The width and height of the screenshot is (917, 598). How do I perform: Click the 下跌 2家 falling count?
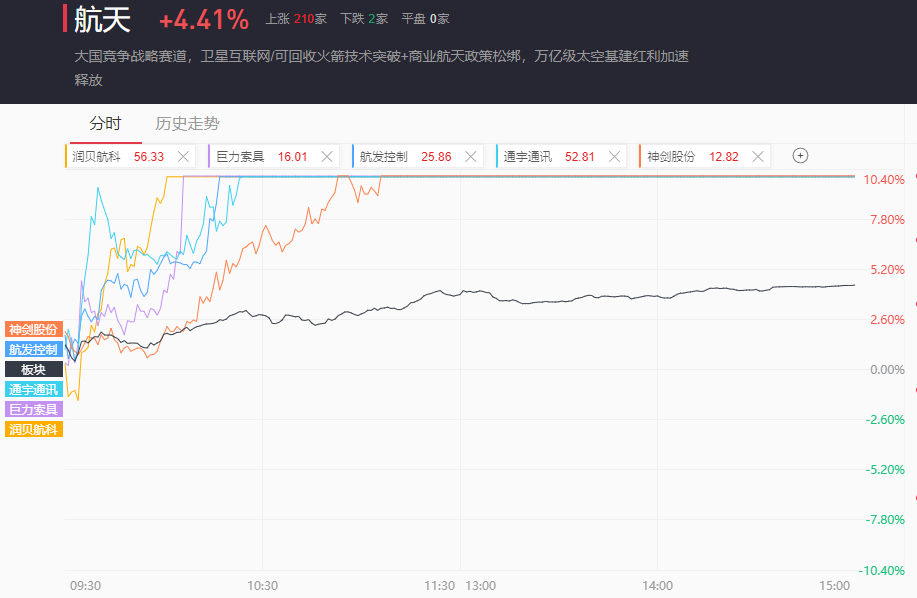364,19
